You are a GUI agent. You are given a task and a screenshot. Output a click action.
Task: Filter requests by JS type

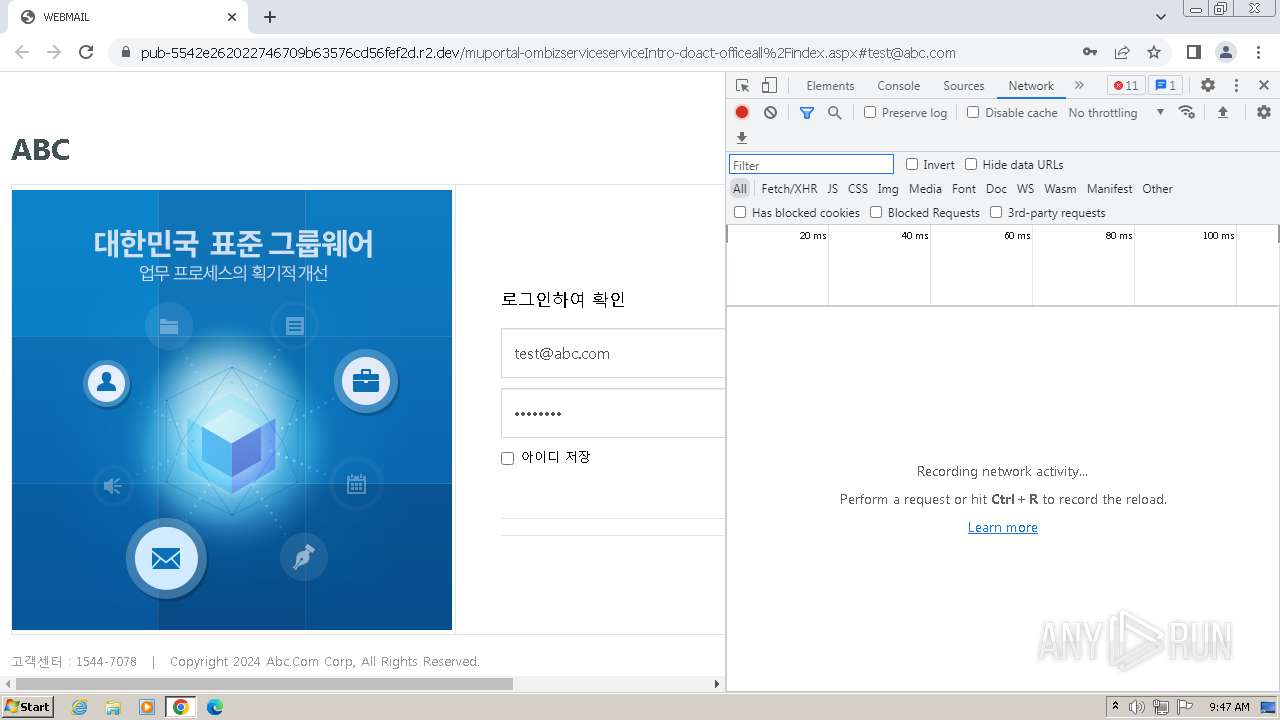point(832,188)
